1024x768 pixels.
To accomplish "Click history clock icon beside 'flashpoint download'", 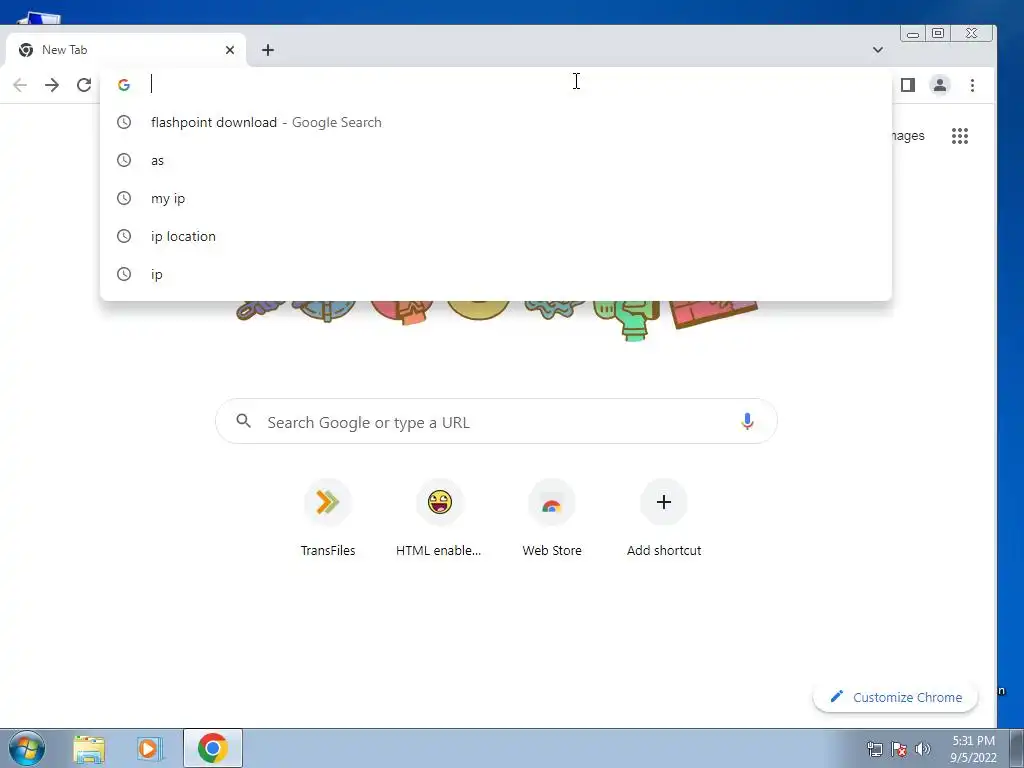I will (x=123, y=122).
